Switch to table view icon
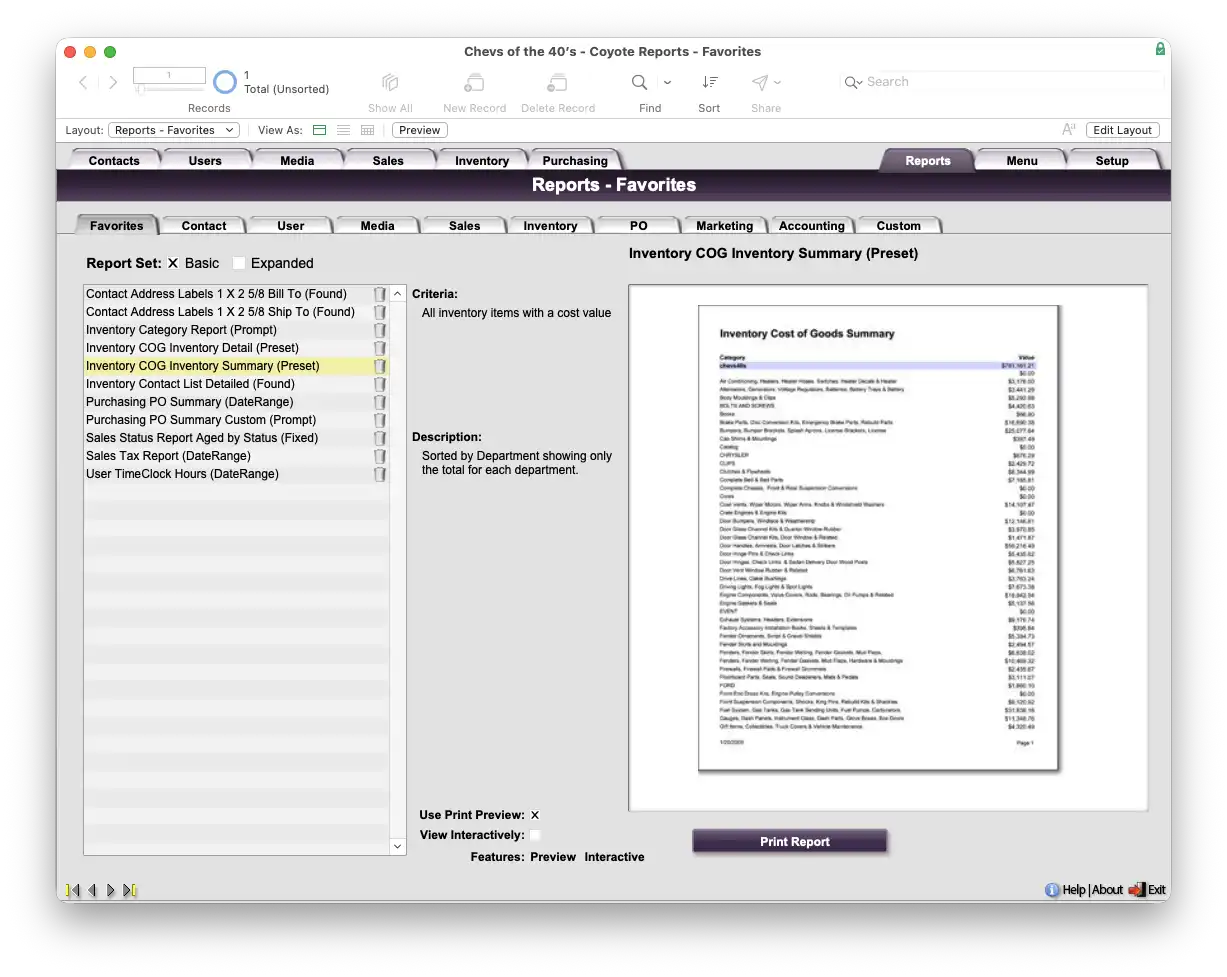This screenshot has height=977, width=1227. coord(368,130)
